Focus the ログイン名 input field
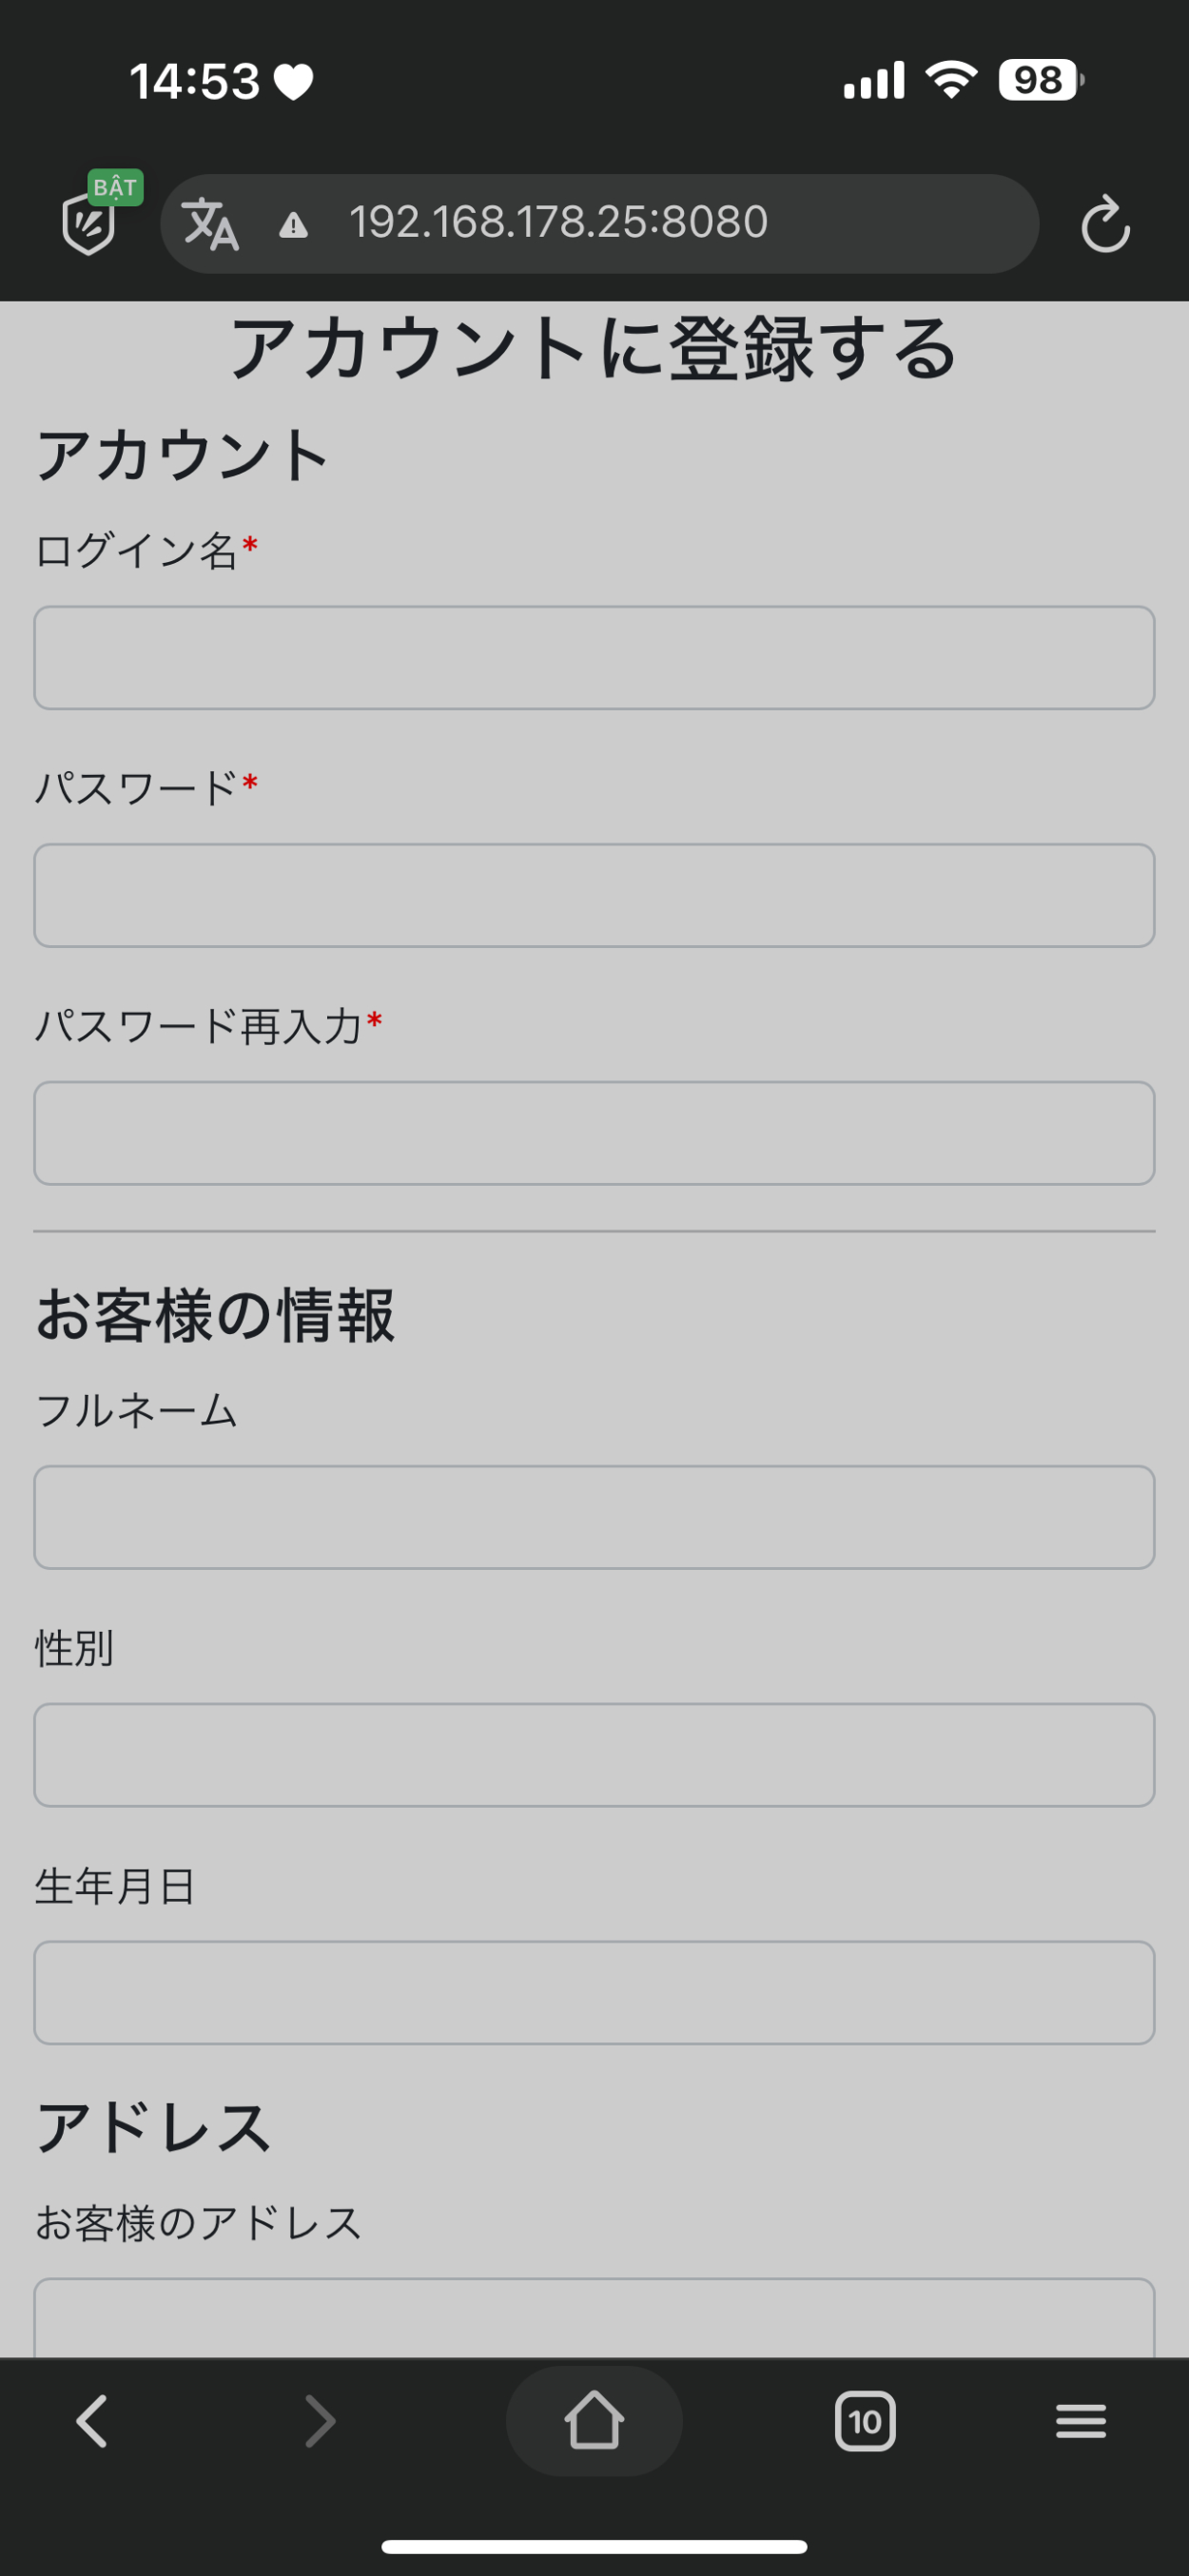The height and width of the screenshot is (2576, 1189). pyautogui.click(x=594, y=658)
